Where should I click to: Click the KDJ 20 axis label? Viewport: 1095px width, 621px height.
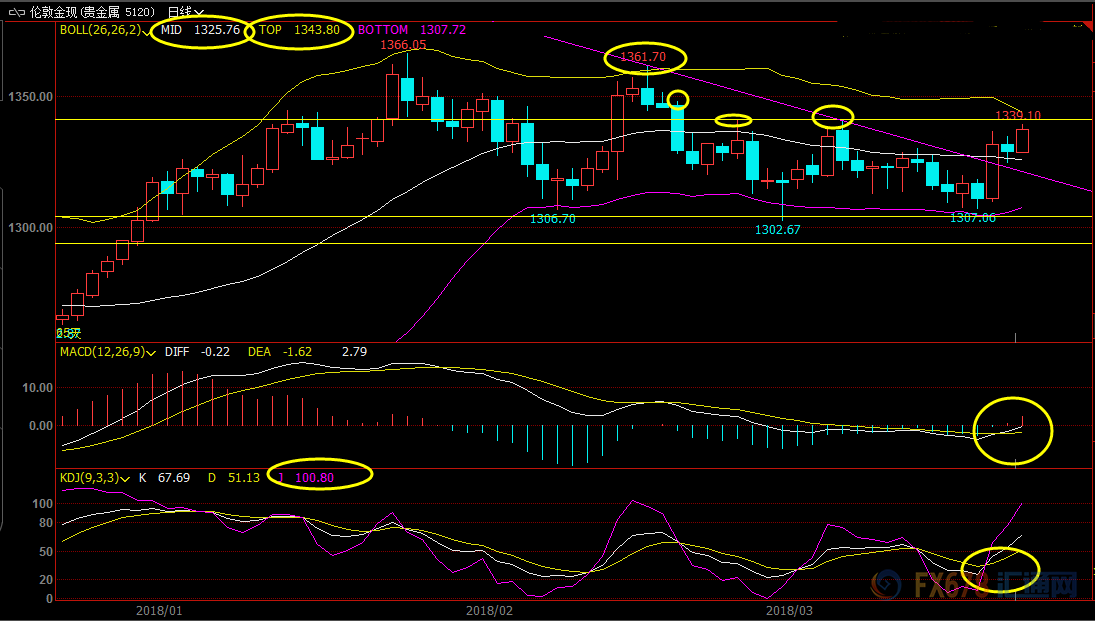point(46,580)
